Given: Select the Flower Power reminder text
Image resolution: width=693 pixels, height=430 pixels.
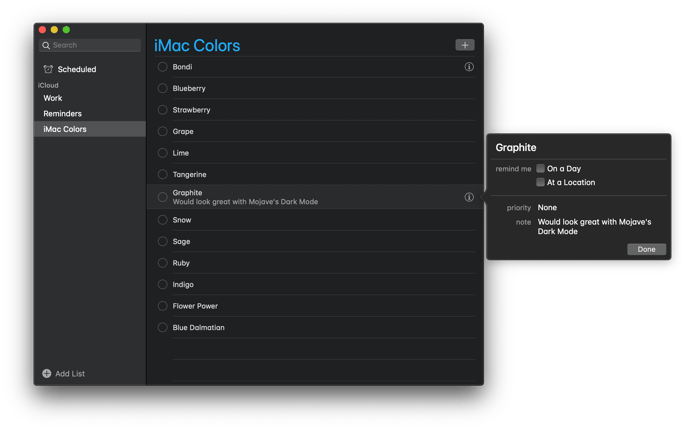Looking at the screenshot, I should pos(195,306).
